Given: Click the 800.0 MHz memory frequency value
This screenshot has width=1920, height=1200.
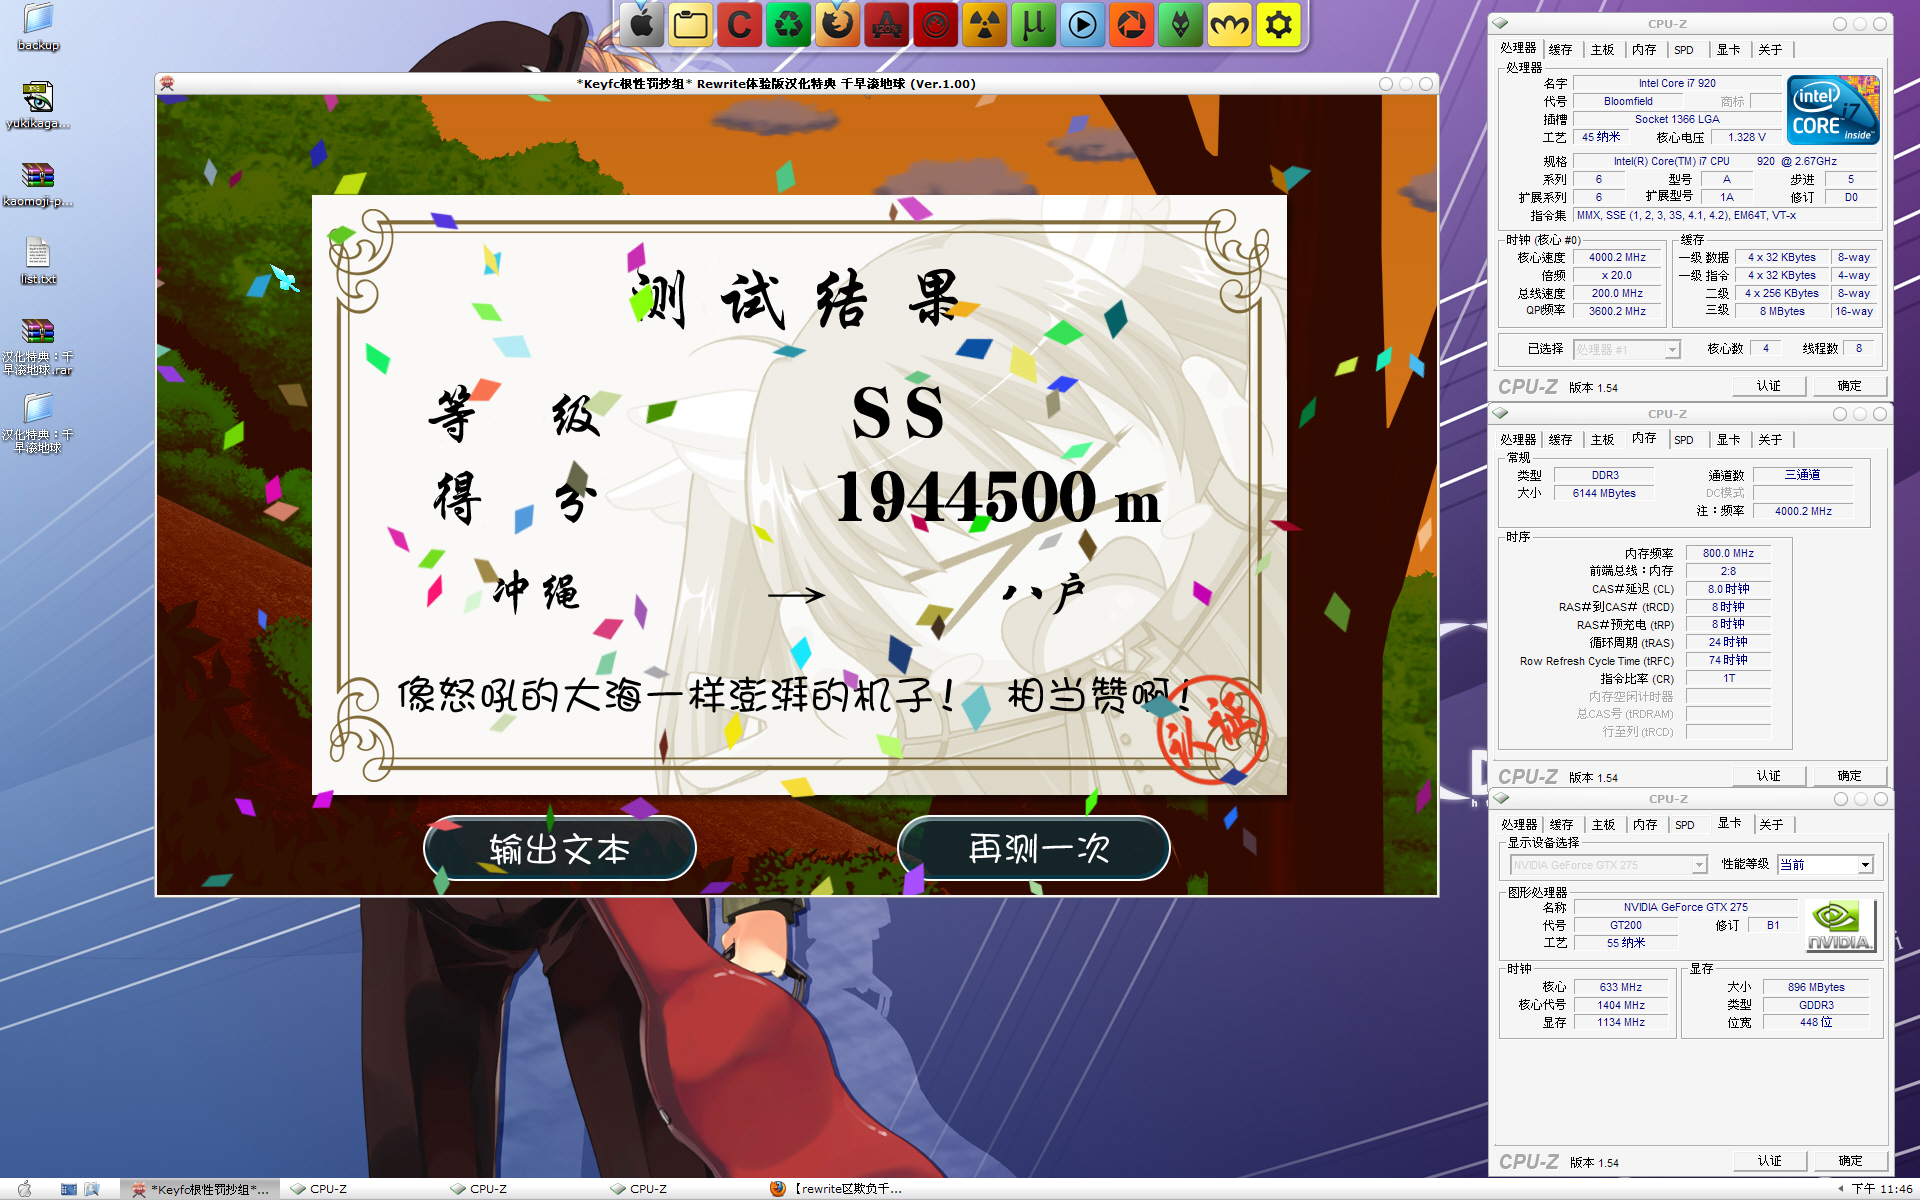Looking at the screenshot, I should 1728,553.
